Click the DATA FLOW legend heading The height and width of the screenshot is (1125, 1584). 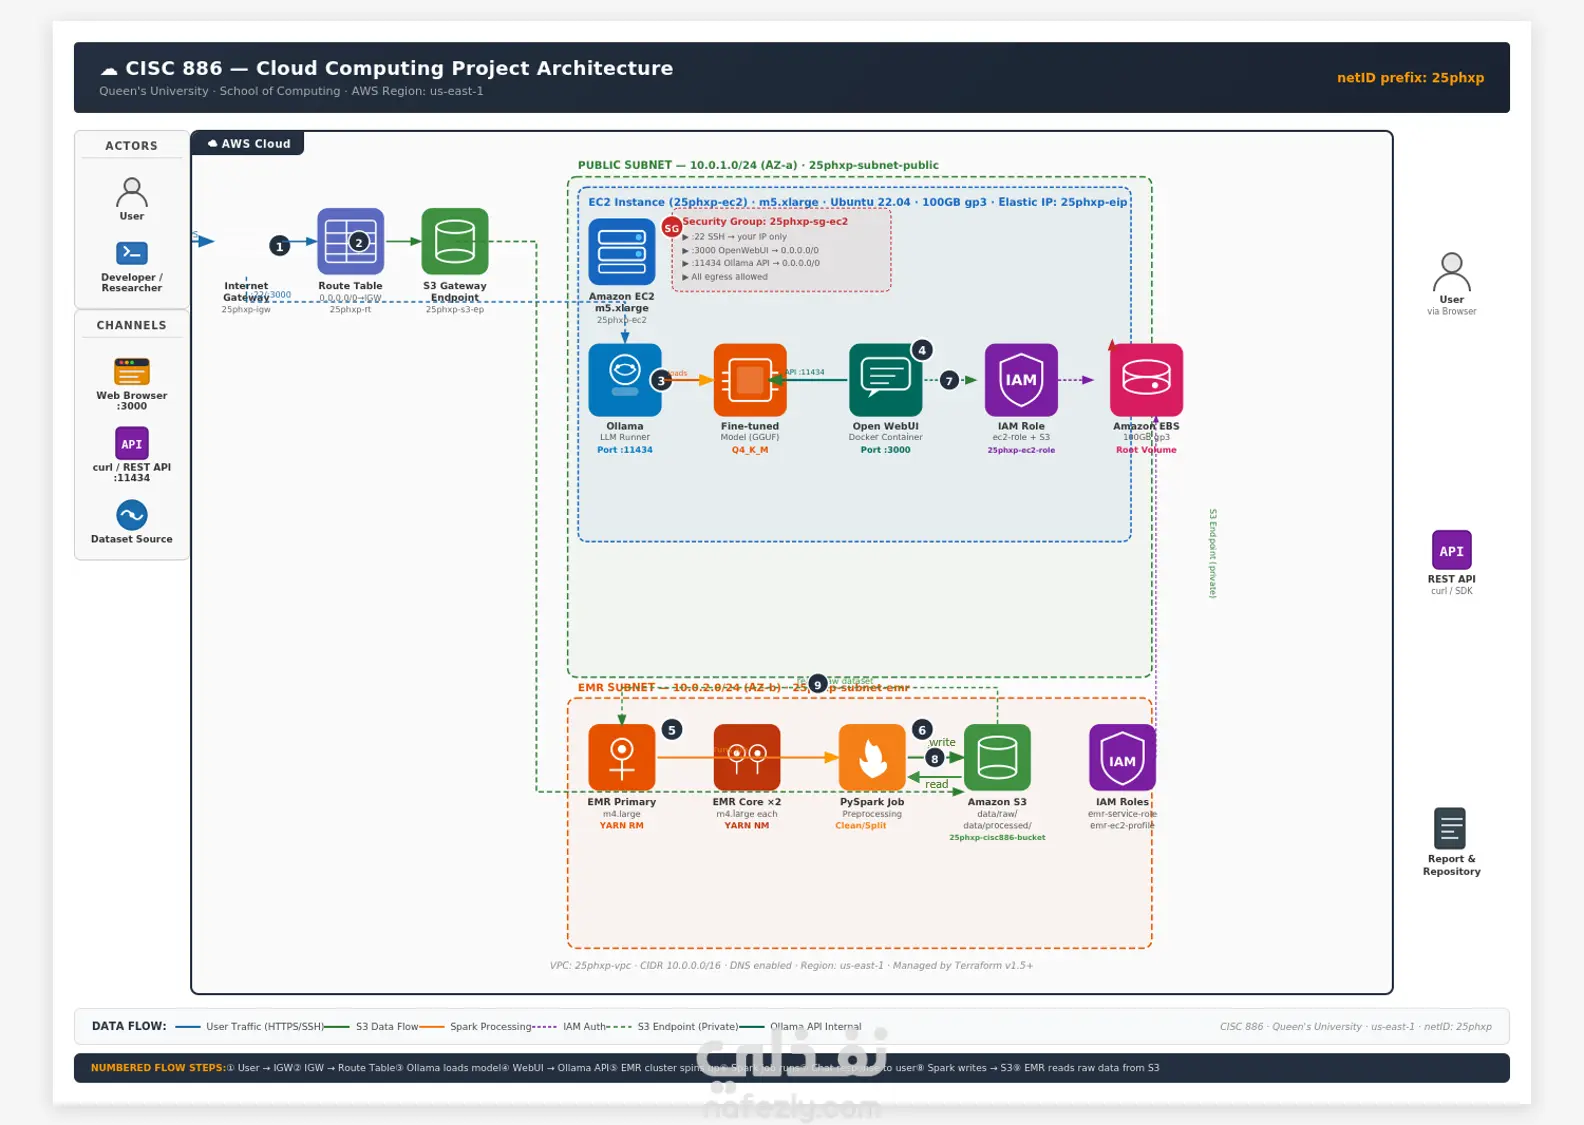[129, 1026]
